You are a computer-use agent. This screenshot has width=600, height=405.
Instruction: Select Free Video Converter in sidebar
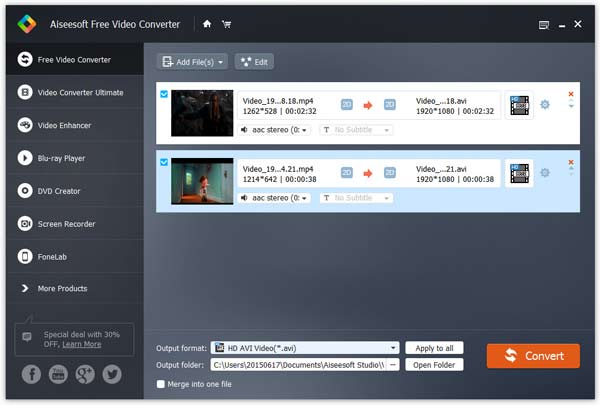point(75,59)
